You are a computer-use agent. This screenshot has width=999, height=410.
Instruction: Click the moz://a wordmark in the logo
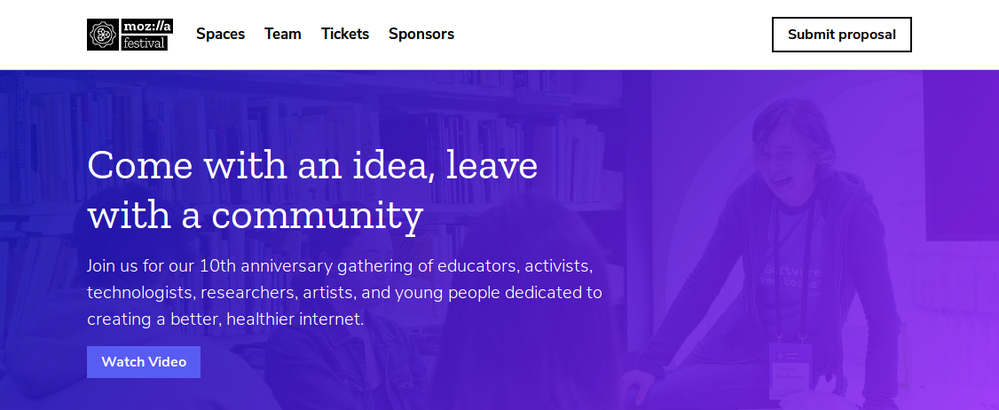click(147, 27)
